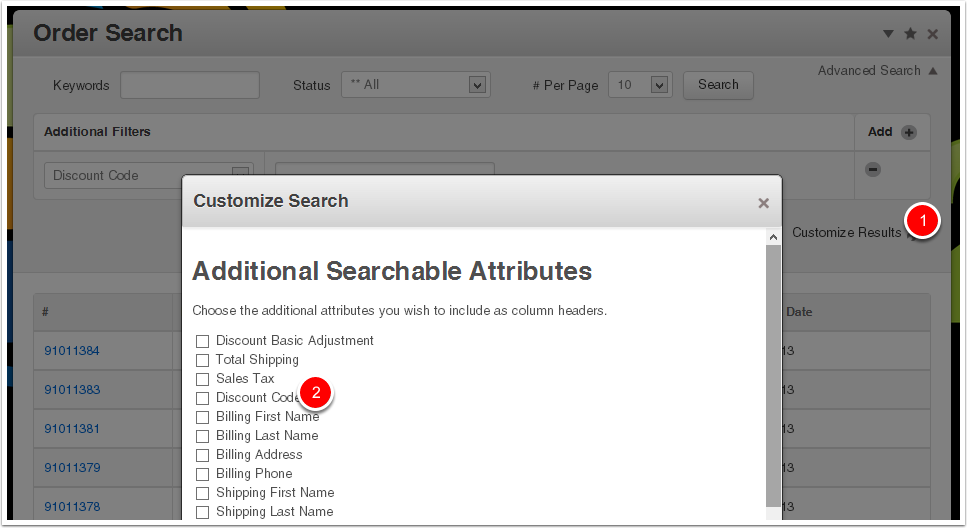
Task: Toggle the Sales Tax checkbox
Action: tap(203, 379)
